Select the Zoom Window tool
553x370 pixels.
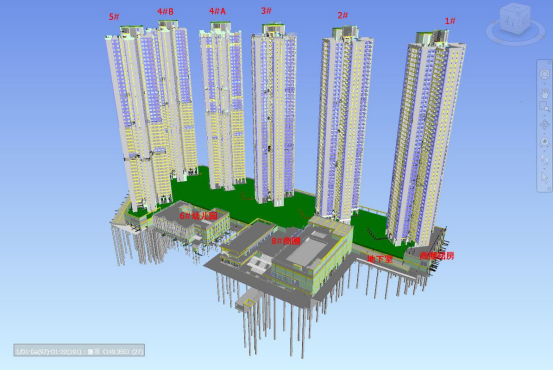tap(544, 107)
